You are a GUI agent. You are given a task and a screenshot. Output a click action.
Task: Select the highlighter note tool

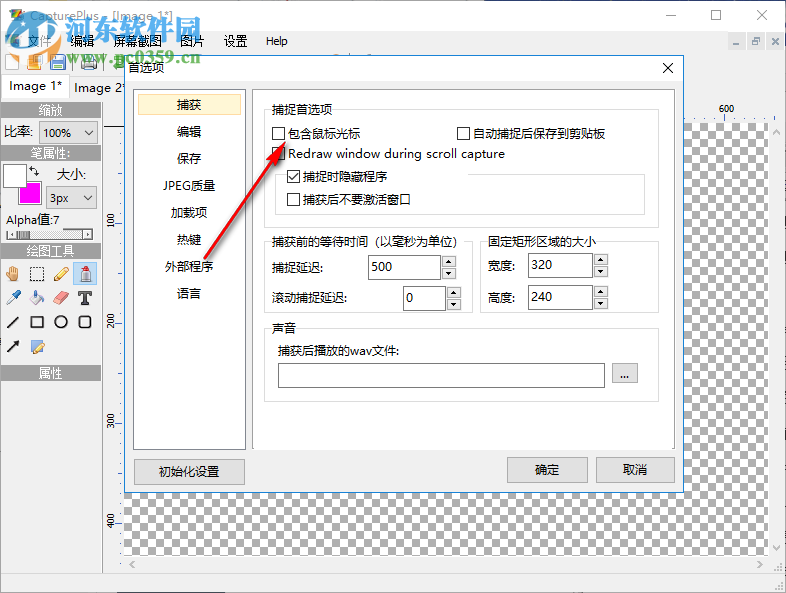(x=37, y=346)
